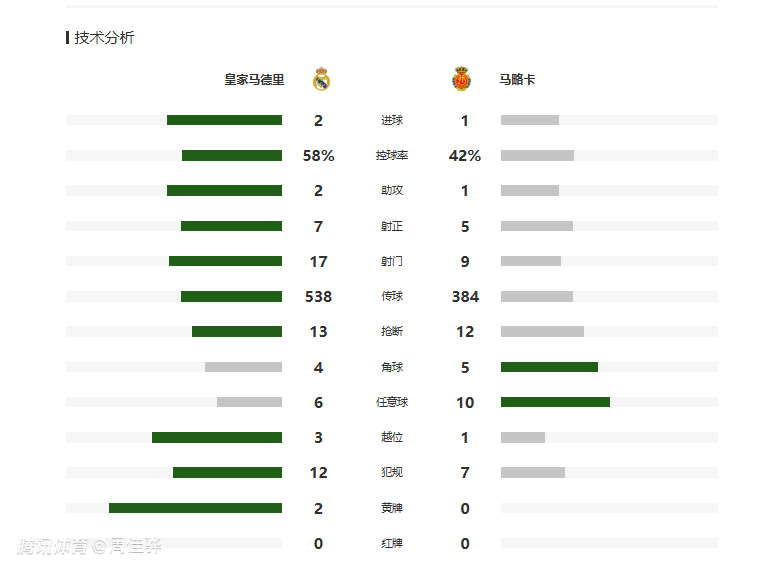Click the 384 passes value
The height and width of the screenshot is (570, 778).
(465, 297)
